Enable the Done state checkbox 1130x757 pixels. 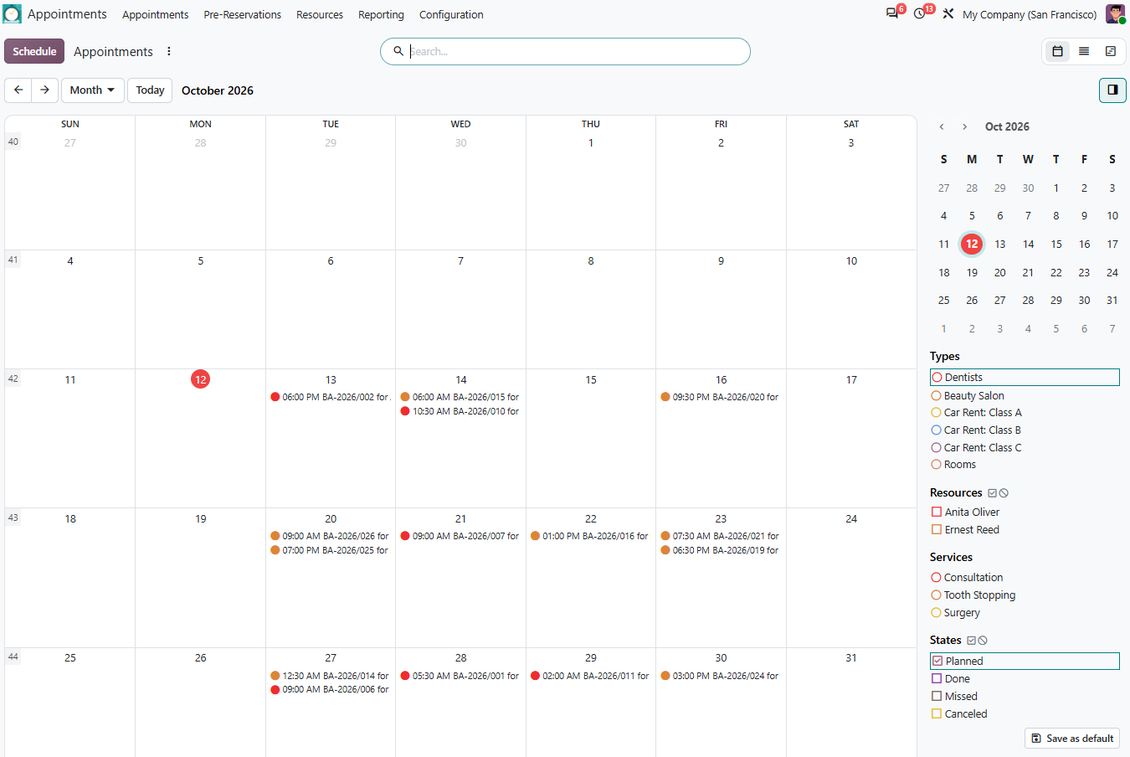click(937, 678)
